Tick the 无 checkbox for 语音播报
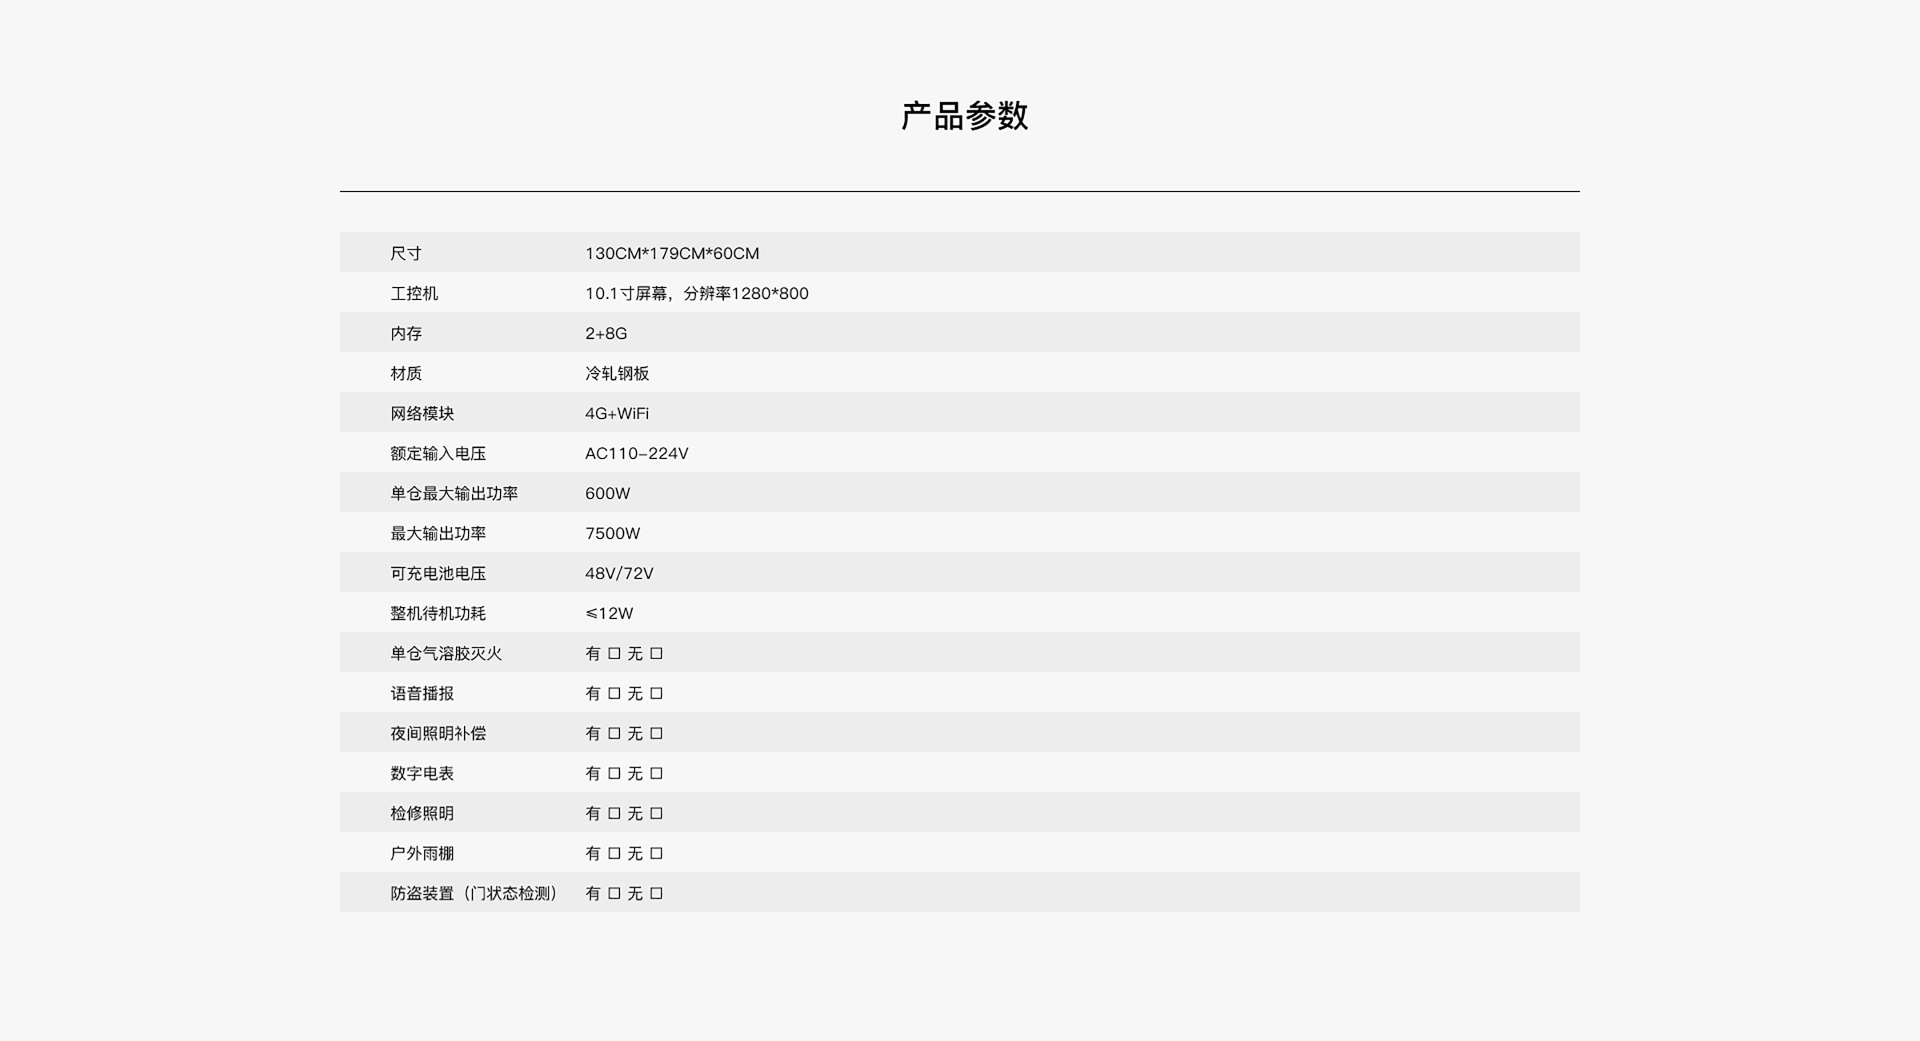Viewport: 1920px width, 1041px height. coord(656,693)
